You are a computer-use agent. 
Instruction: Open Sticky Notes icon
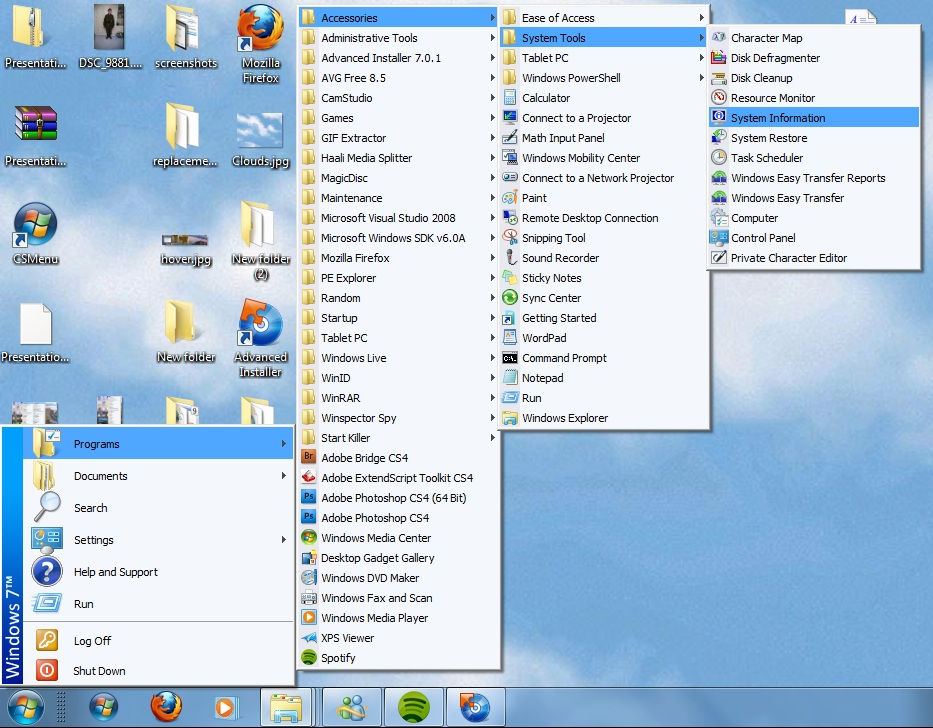[510, 278]
